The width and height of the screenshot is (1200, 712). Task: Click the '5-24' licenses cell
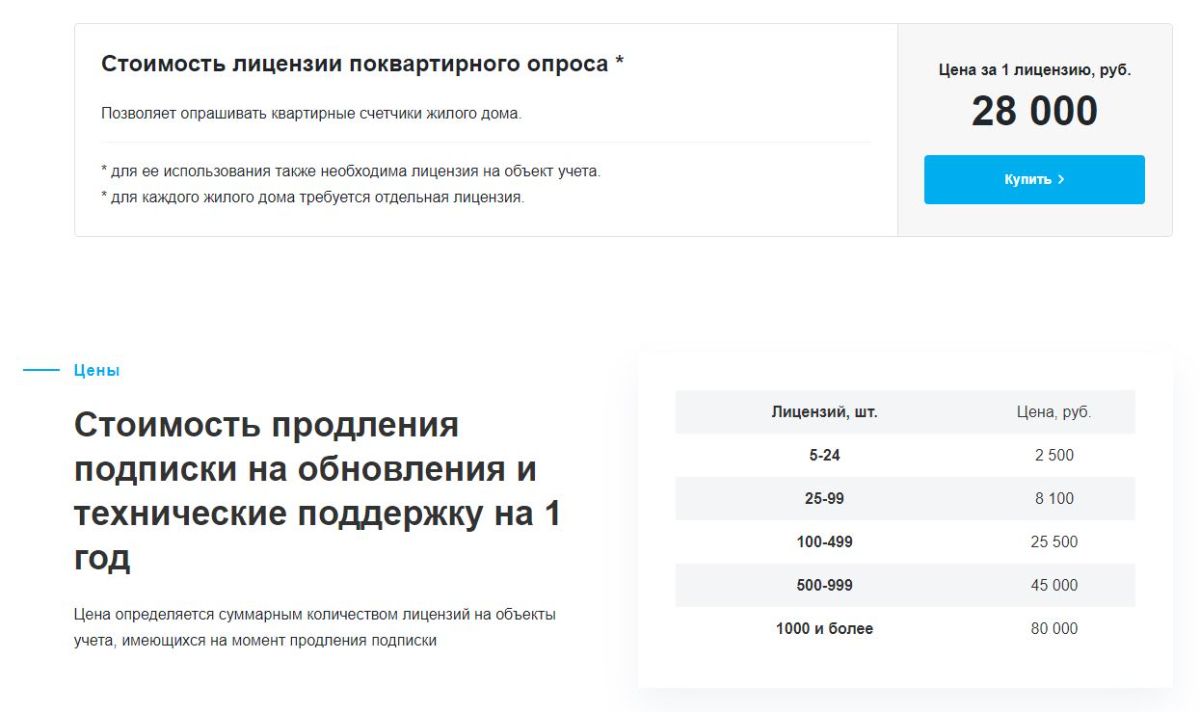pyautogui.click(x=824, y=455)
